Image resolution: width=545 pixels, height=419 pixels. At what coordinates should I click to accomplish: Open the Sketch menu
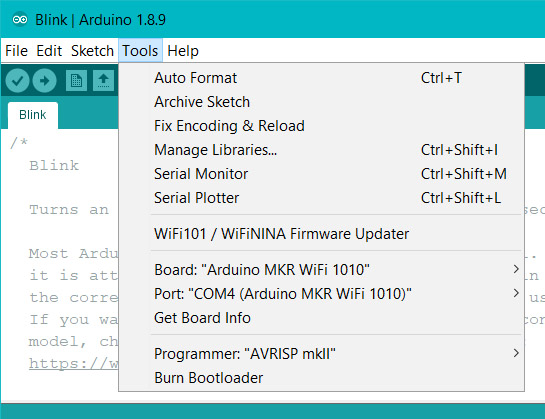(92, 51)
